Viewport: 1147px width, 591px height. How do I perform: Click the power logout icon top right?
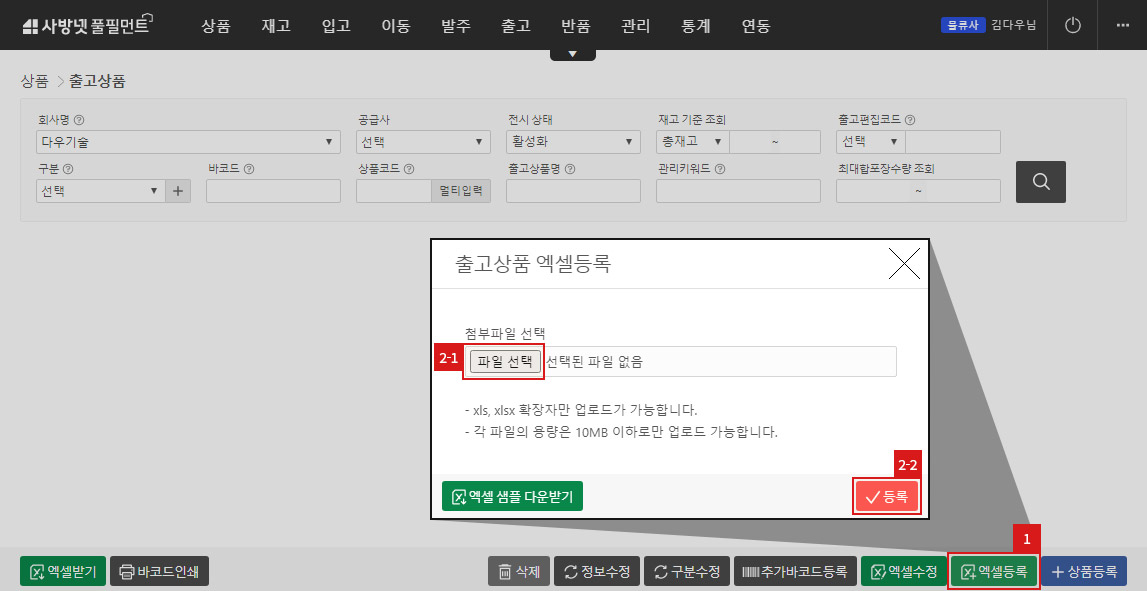pyautogui.click(x=1072, y=25)
